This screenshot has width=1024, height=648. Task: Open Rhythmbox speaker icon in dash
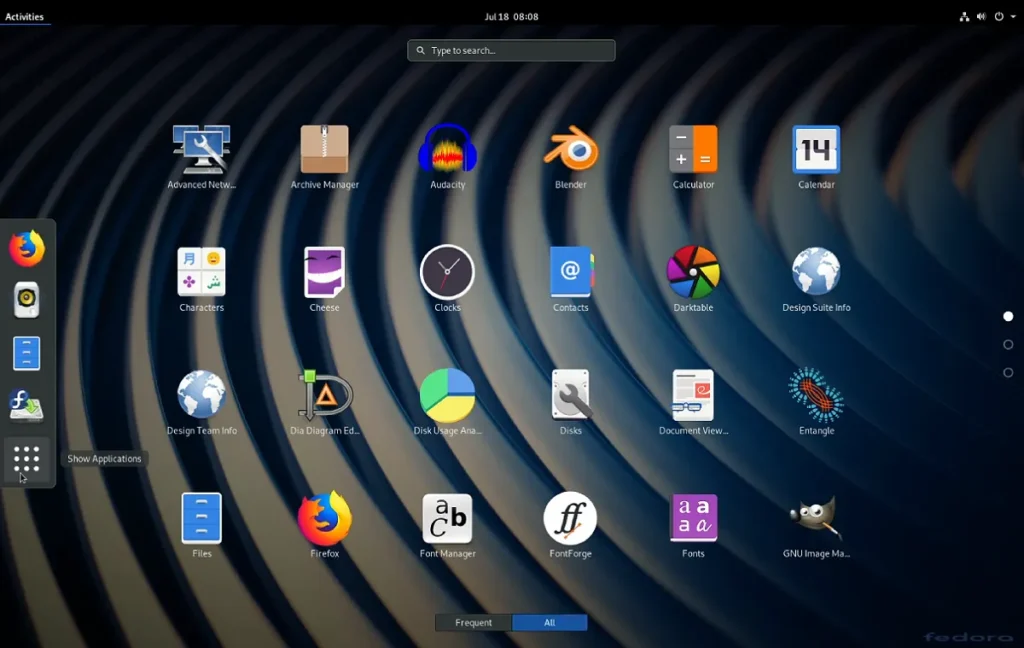[x=27, y=300]
